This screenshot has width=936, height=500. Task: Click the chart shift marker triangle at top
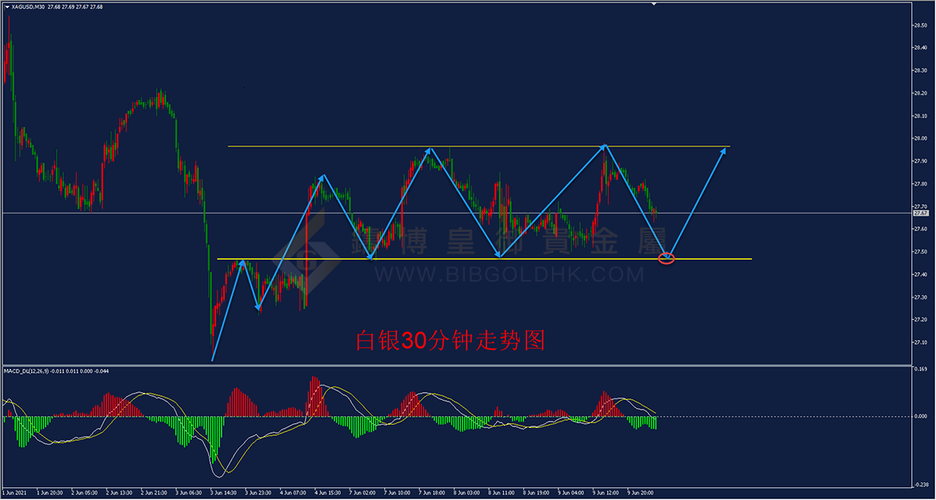coord(653,6)
